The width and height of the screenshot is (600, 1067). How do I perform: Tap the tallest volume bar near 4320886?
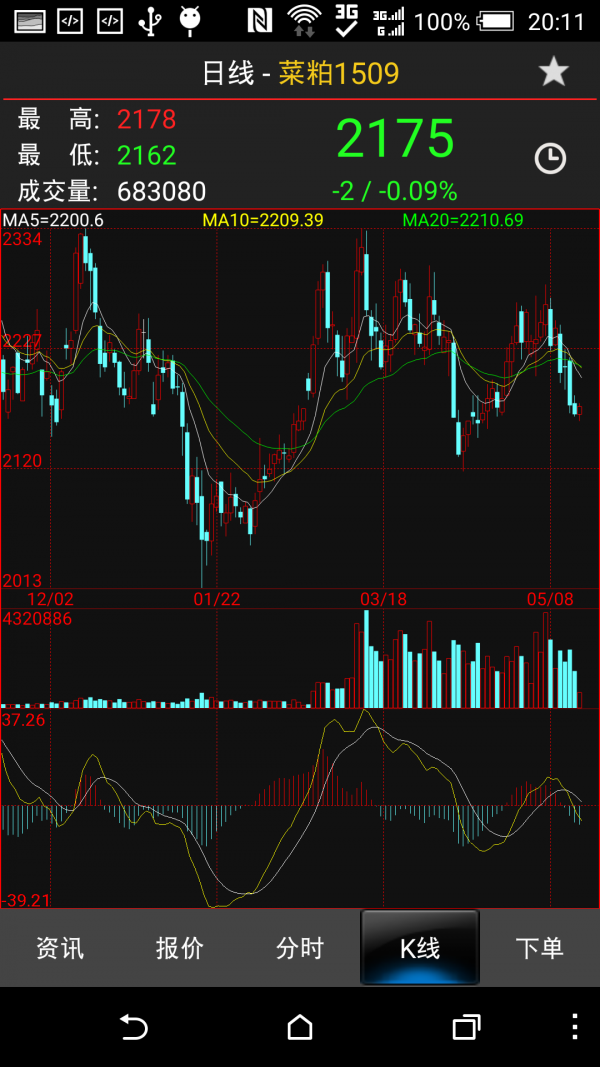(x=367, y=659)
